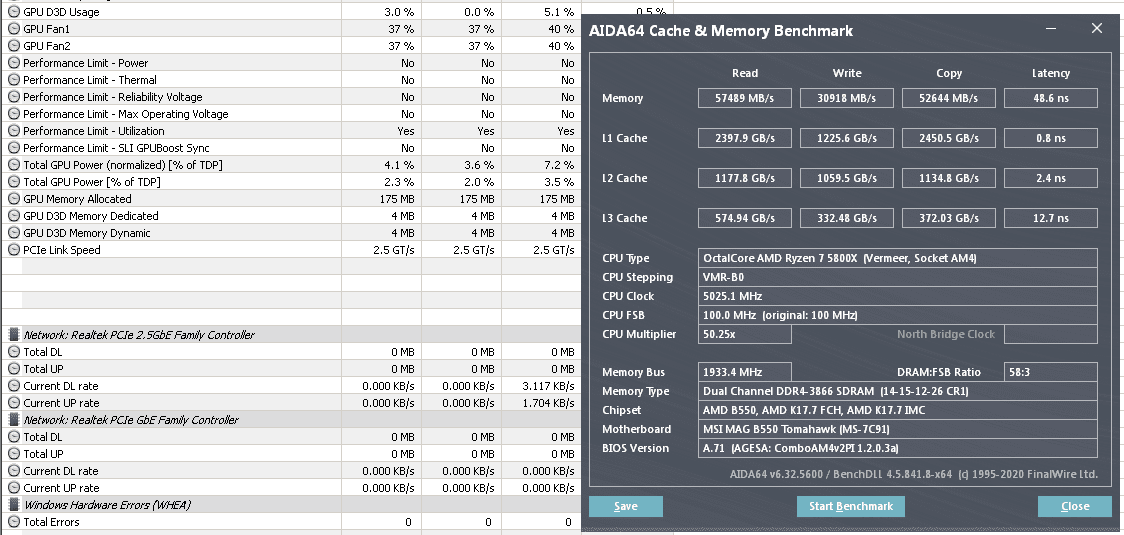Screen dimensions: 1124x535
Task: Click the empty North Bridge Clock field
Action: point(1051,334)
